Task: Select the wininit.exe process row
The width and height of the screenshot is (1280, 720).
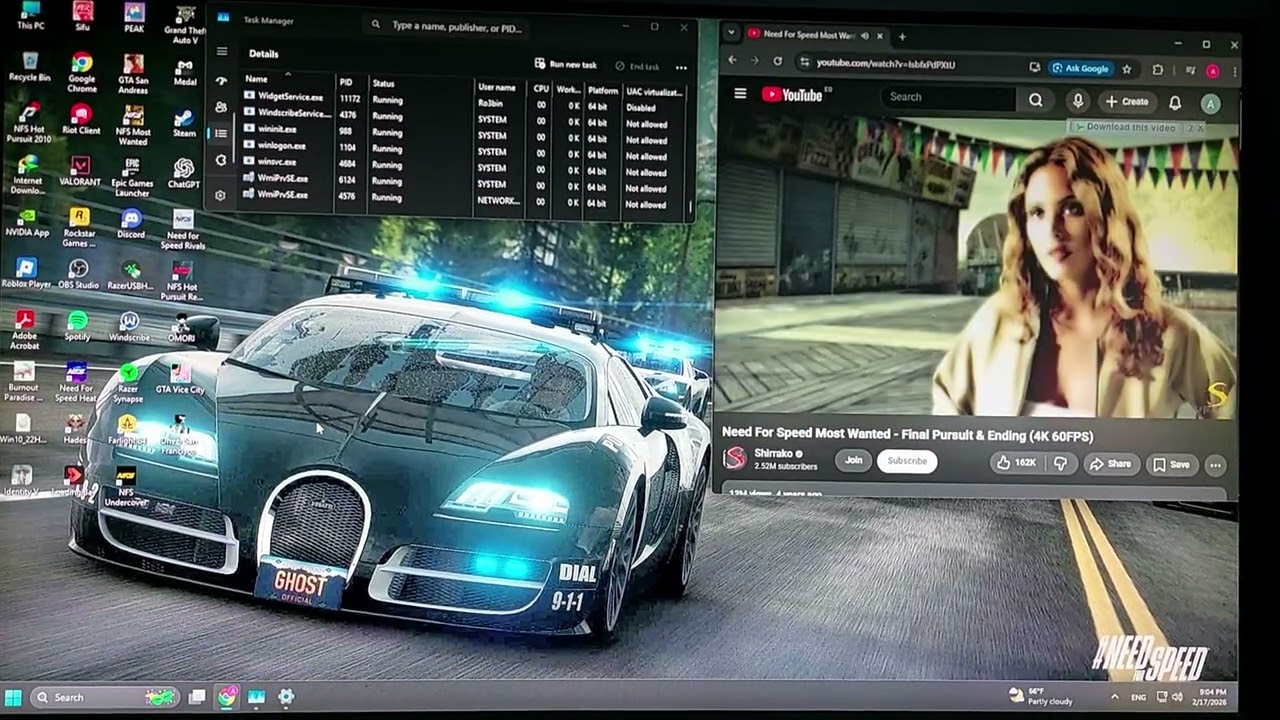Action: pyautogui.click(x=466, y=132)
